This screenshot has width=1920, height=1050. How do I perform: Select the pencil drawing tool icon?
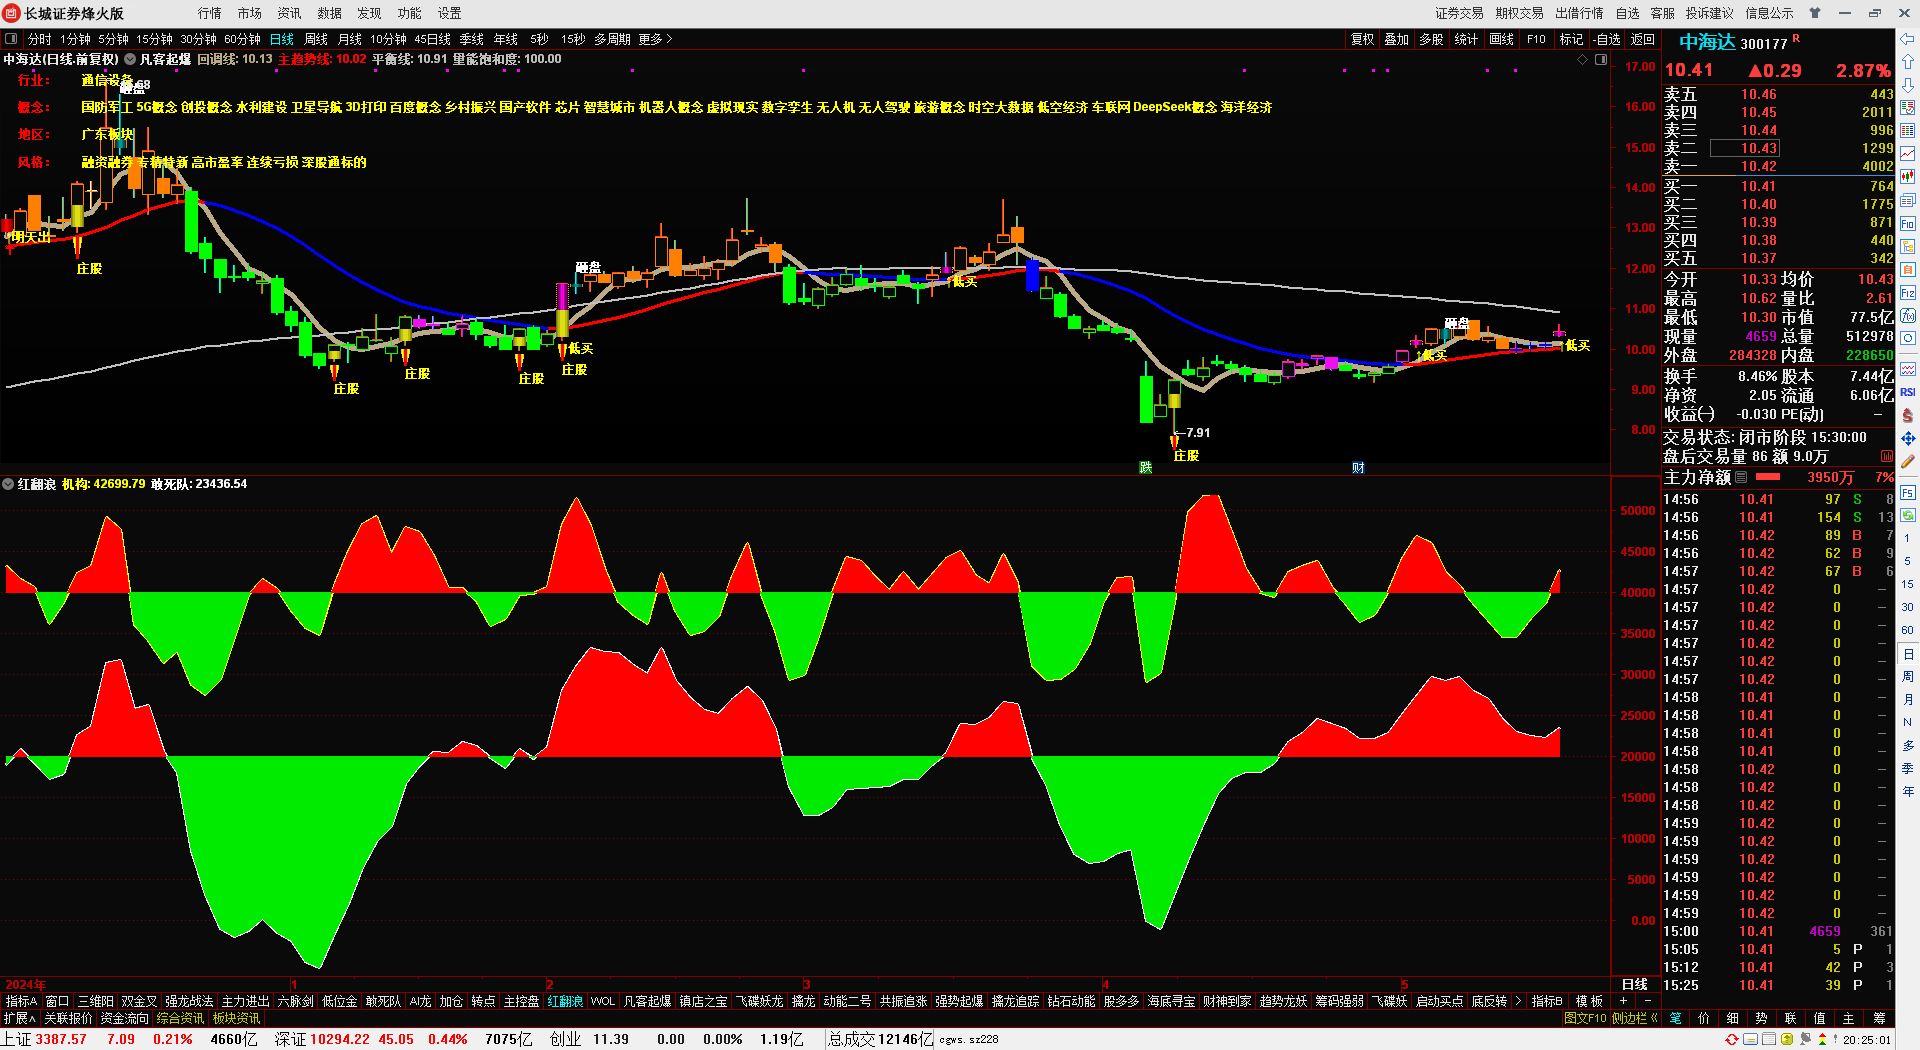pos(1908,461)
